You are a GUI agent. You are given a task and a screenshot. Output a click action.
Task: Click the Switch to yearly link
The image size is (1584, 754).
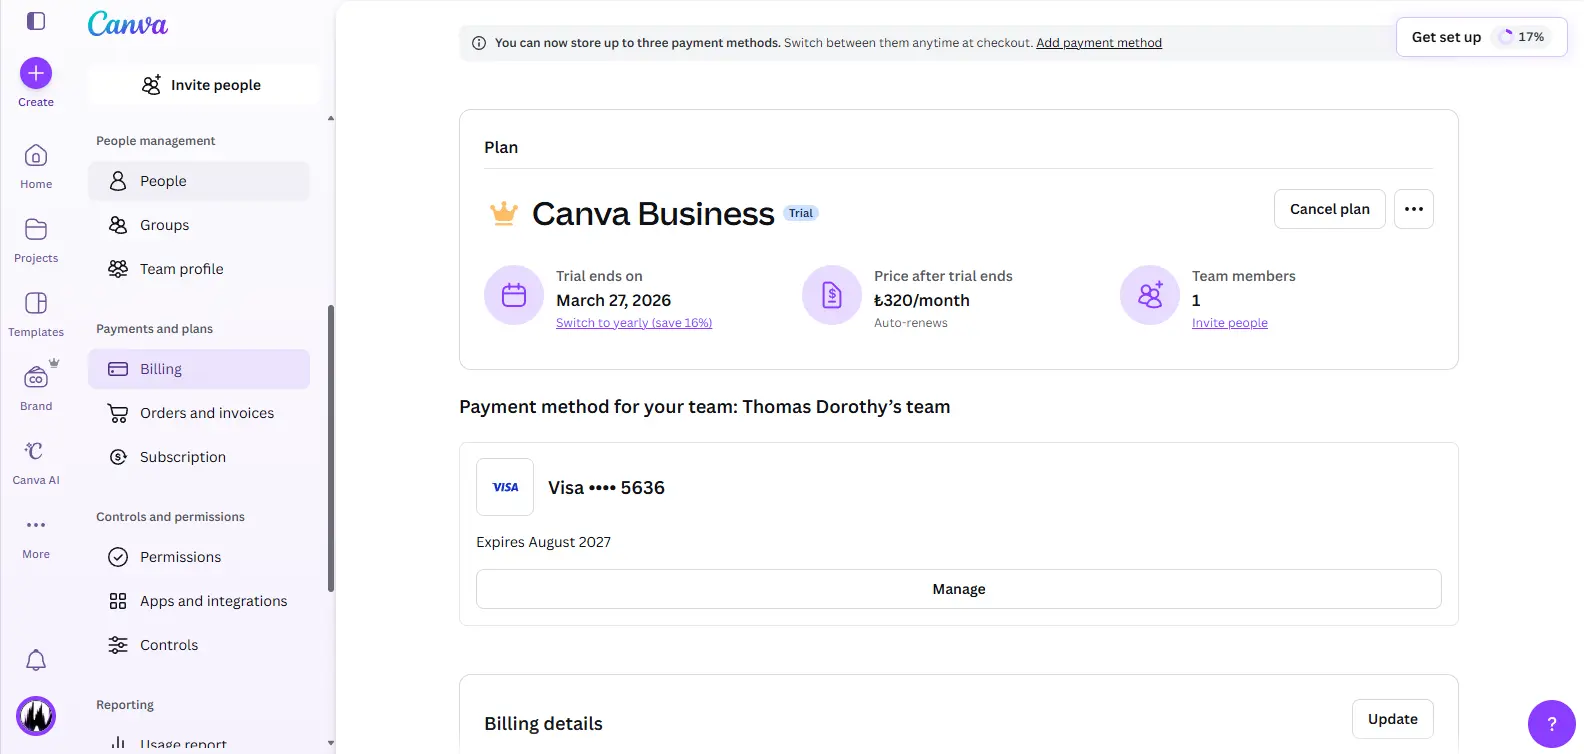[634, 323]
